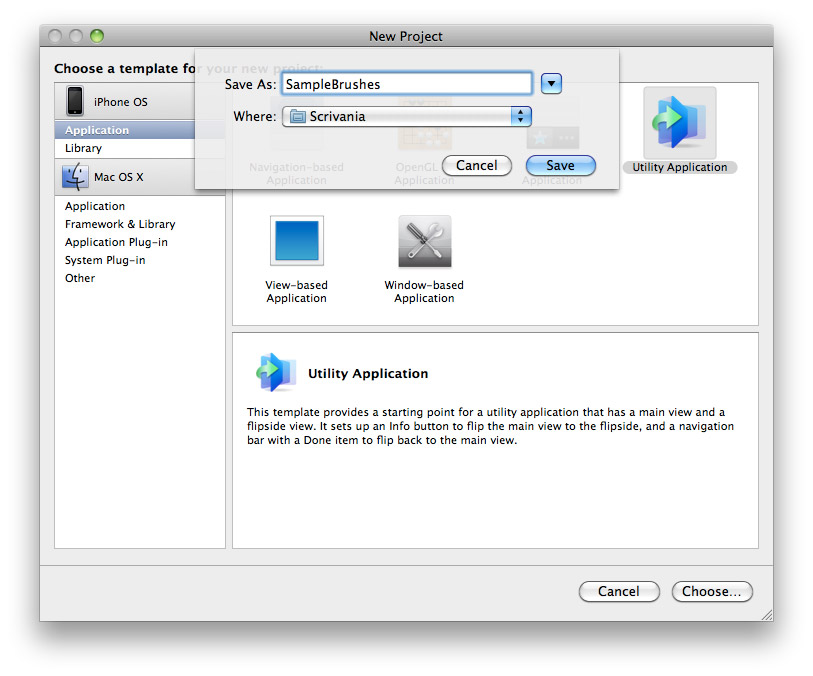Click the Scrivania folder icon in Where
Image resolution: width=813 pixels, height=676 pixels.
coord(297,117)
